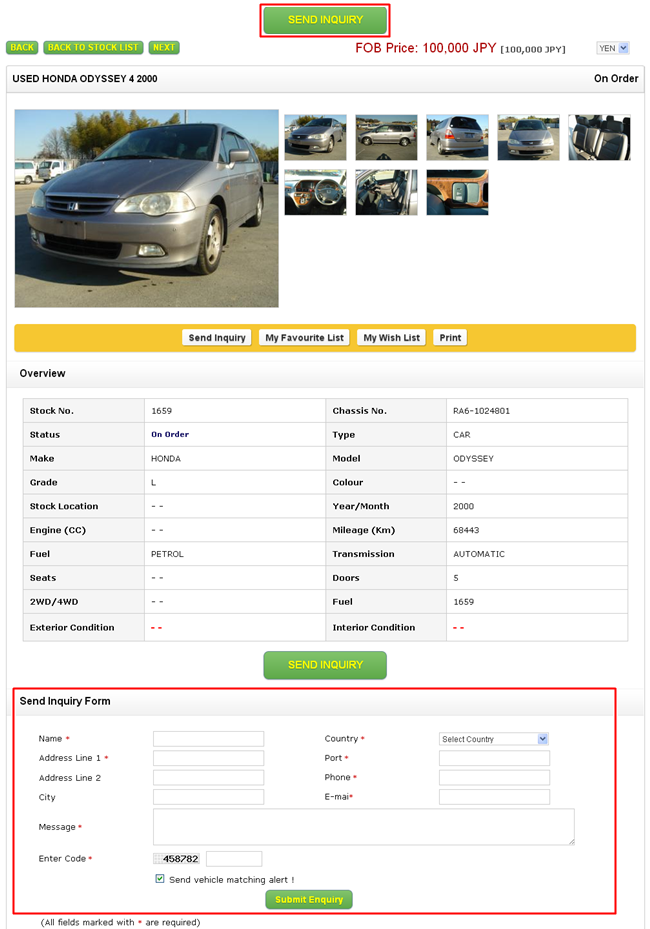
Task: Click the ODYSSEY model value
Action: coord(473,459)
